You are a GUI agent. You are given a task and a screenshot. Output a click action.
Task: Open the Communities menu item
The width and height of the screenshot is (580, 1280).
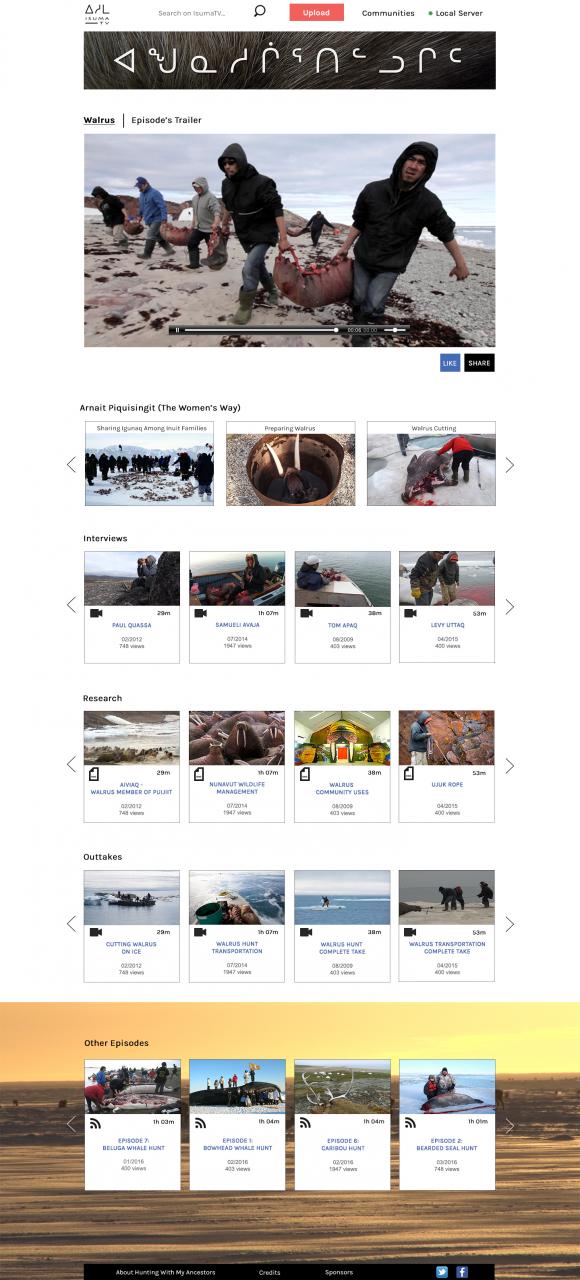(388, 13)
